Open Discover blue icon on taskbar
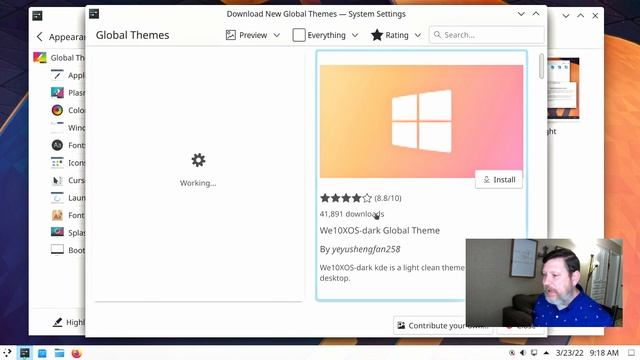Image resolution: width=640 pixels, height=360 pixels. [42, 353]
